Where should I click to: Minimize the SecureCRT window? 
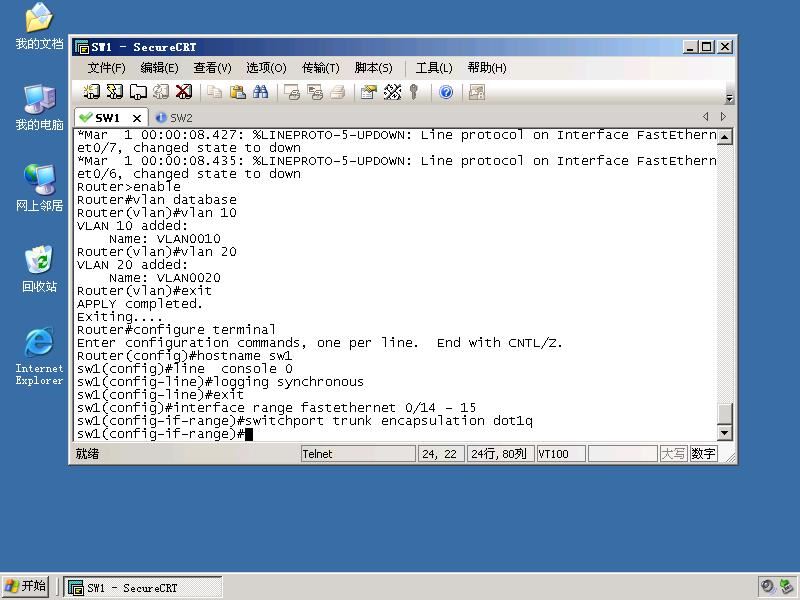click(x=690, y=47)
